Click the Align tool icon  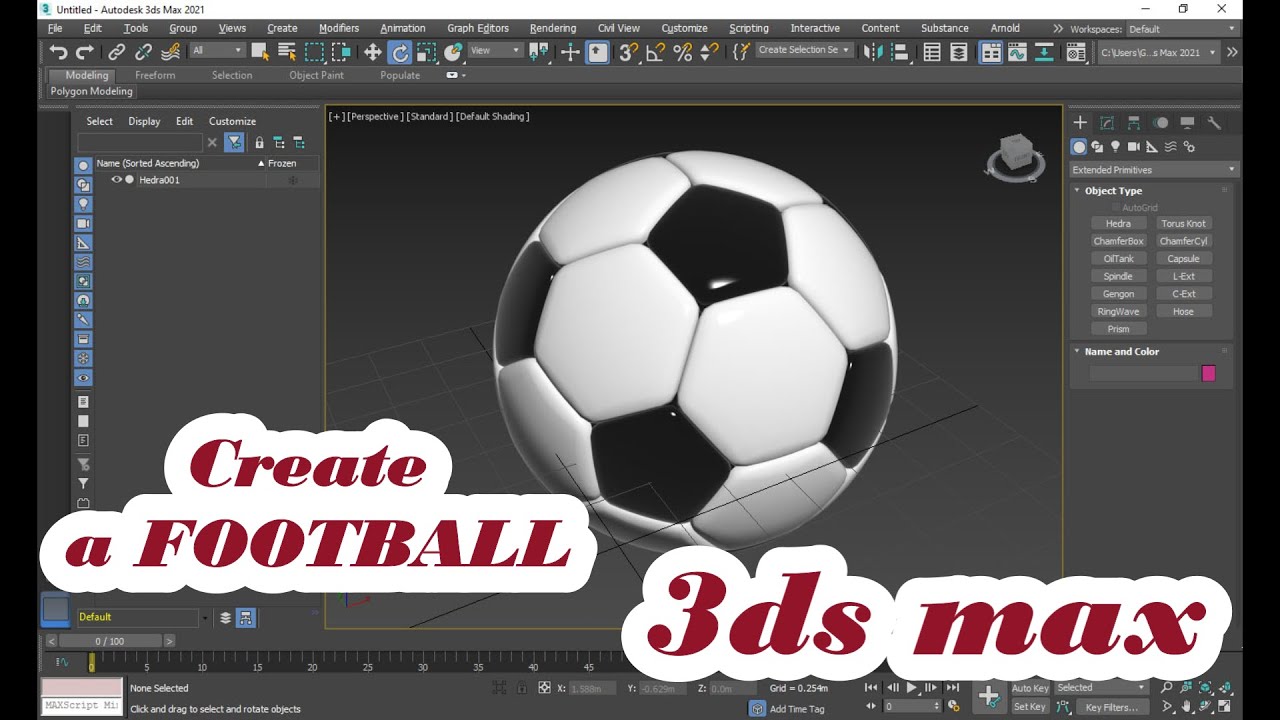pyautogui.click(x=899, y=52)
